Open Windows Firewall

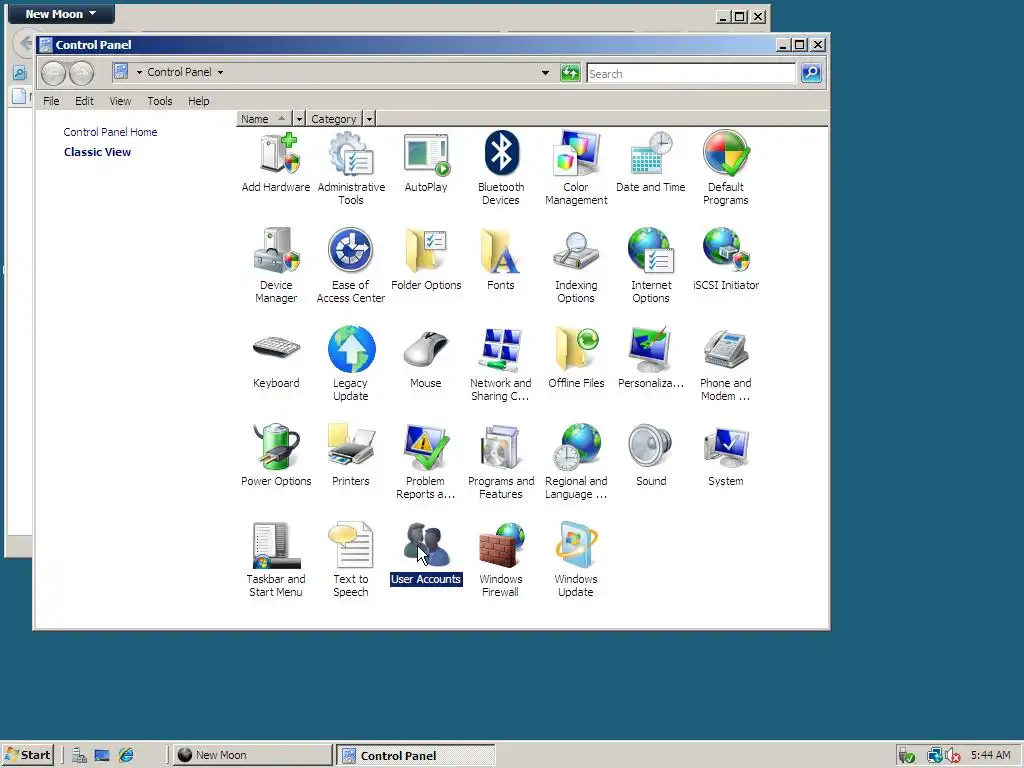[501, 560]
